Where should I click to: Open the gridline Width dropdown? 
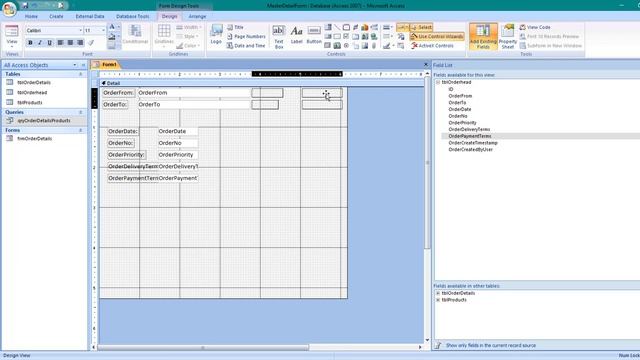189,27
